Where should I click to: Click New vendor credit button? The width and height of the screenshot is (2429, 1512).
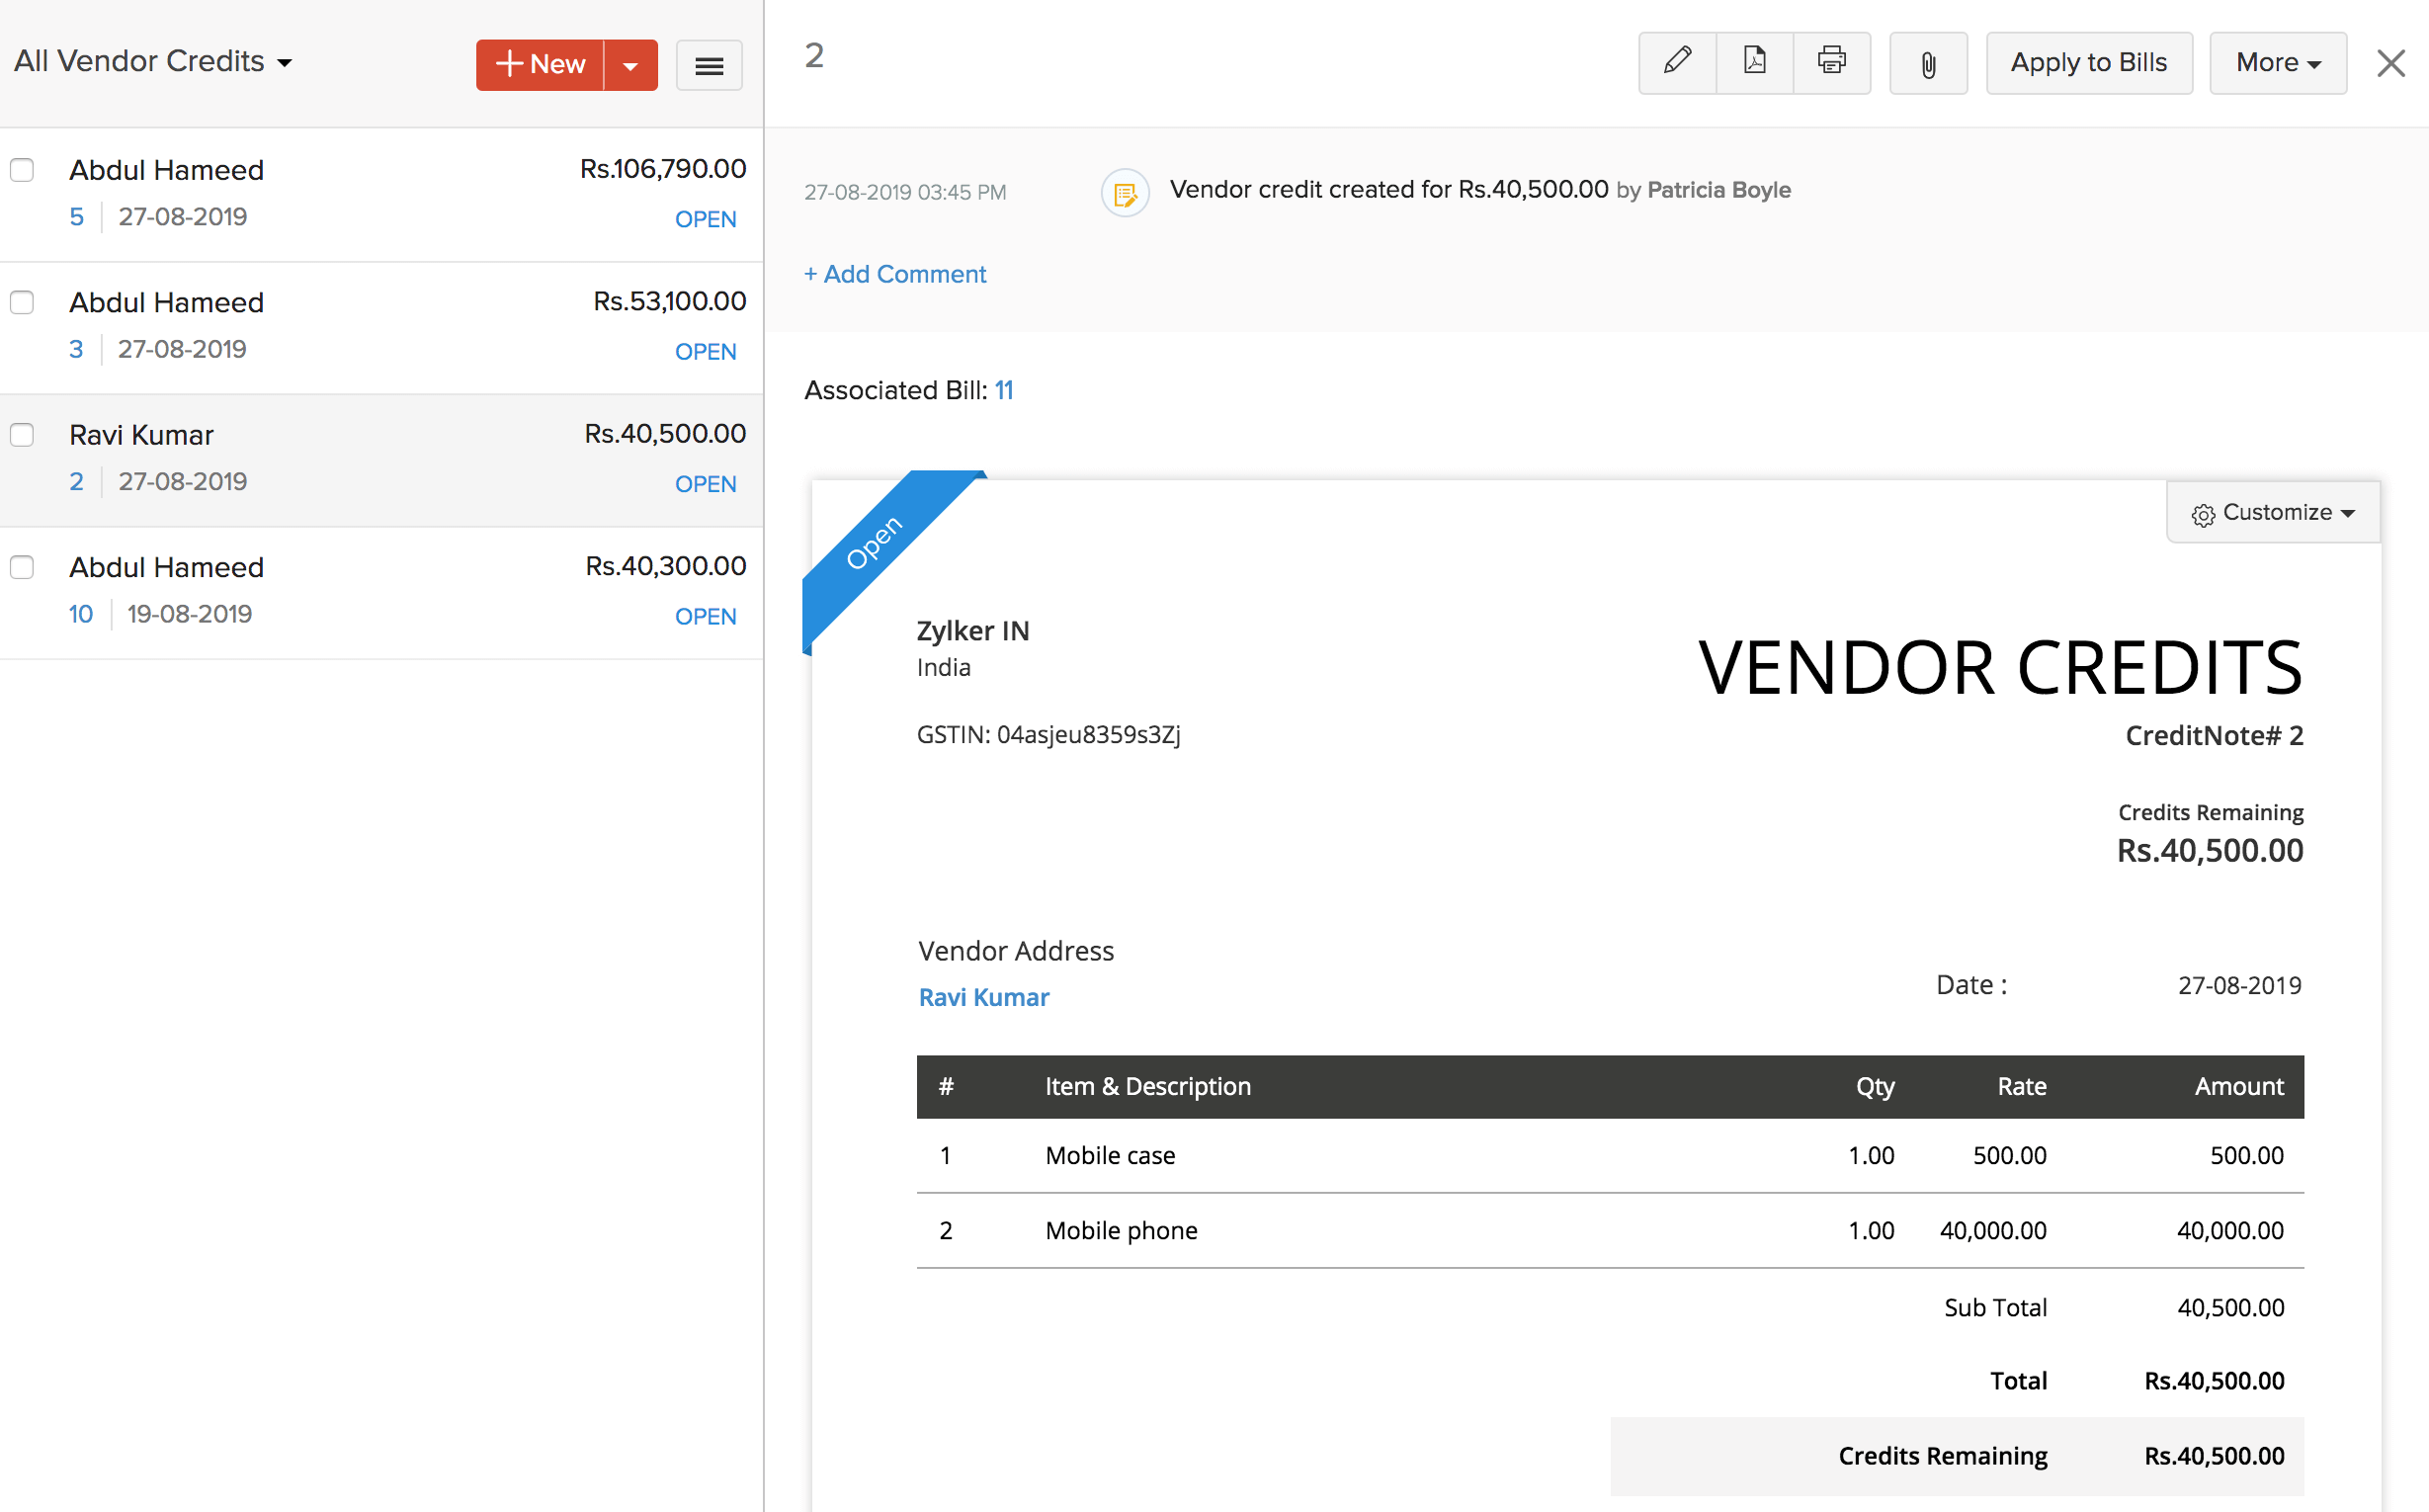(x=540, y=62)
